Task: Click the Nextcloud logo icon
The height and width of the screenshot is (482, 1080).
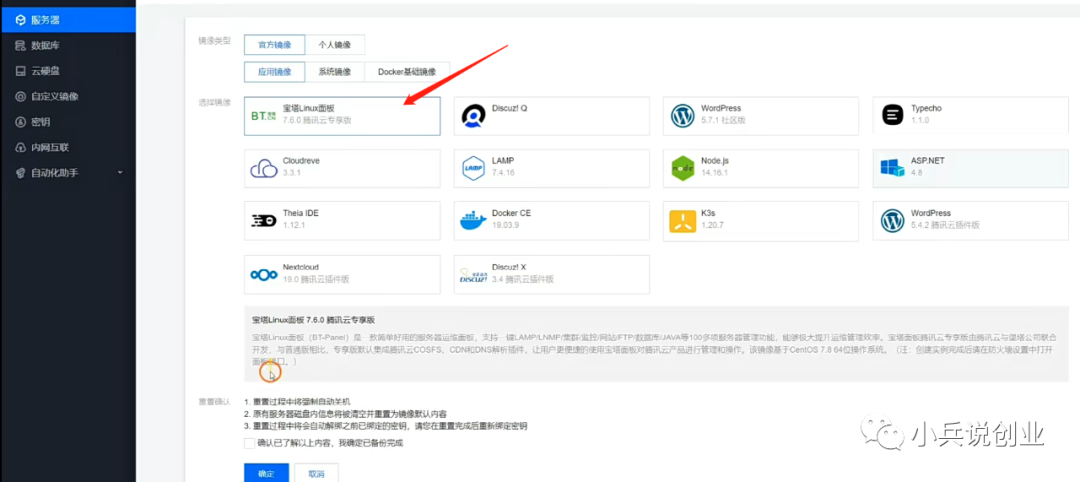Action: pyautogui.click(x=264, y=275)
